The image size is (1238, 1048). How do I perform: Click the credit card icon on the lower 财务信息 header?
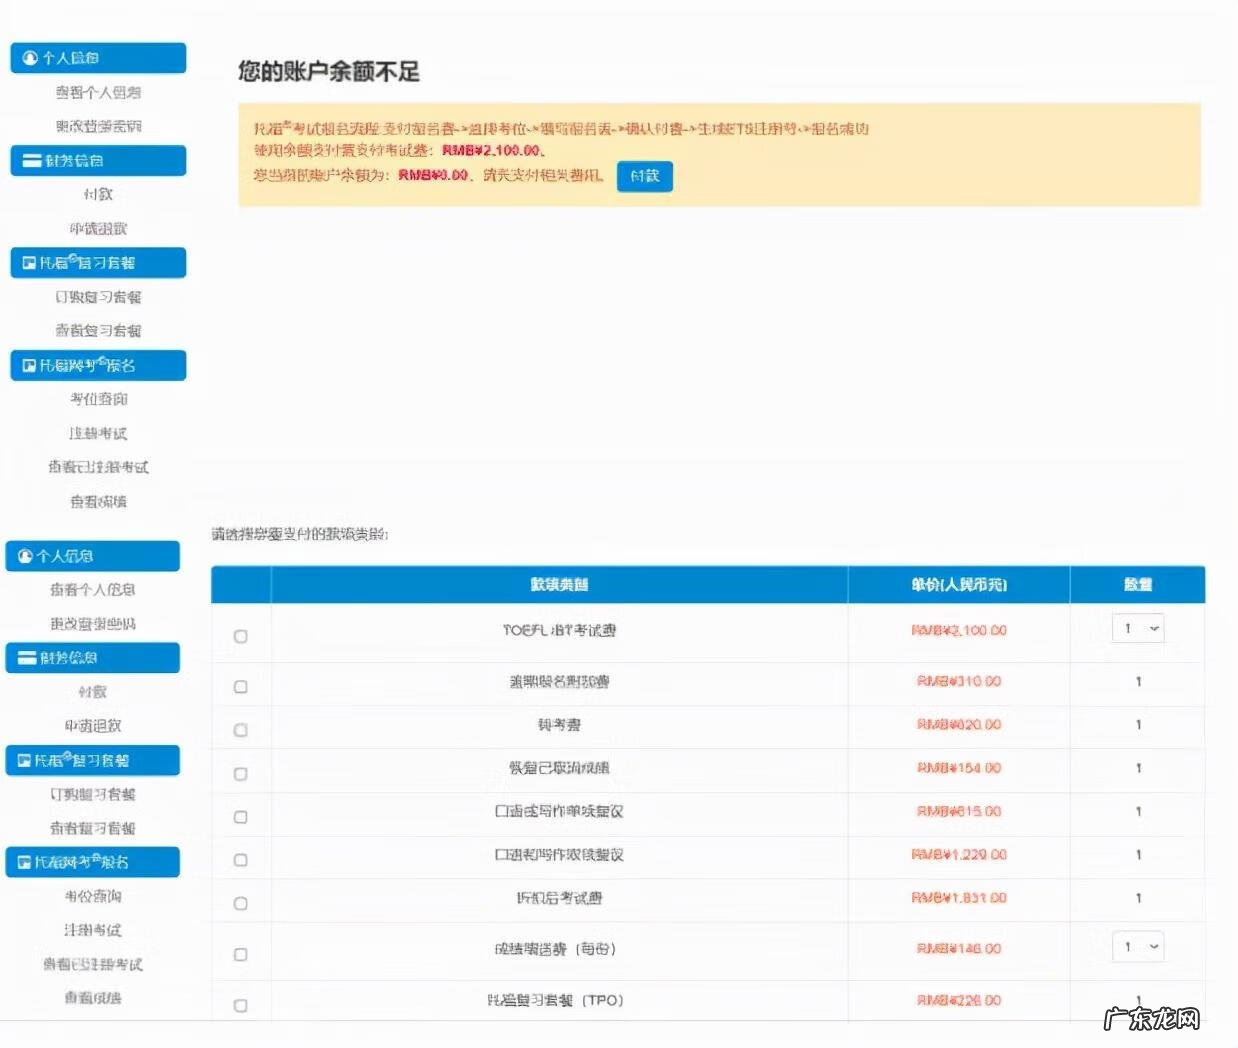[x=27, y=657]
